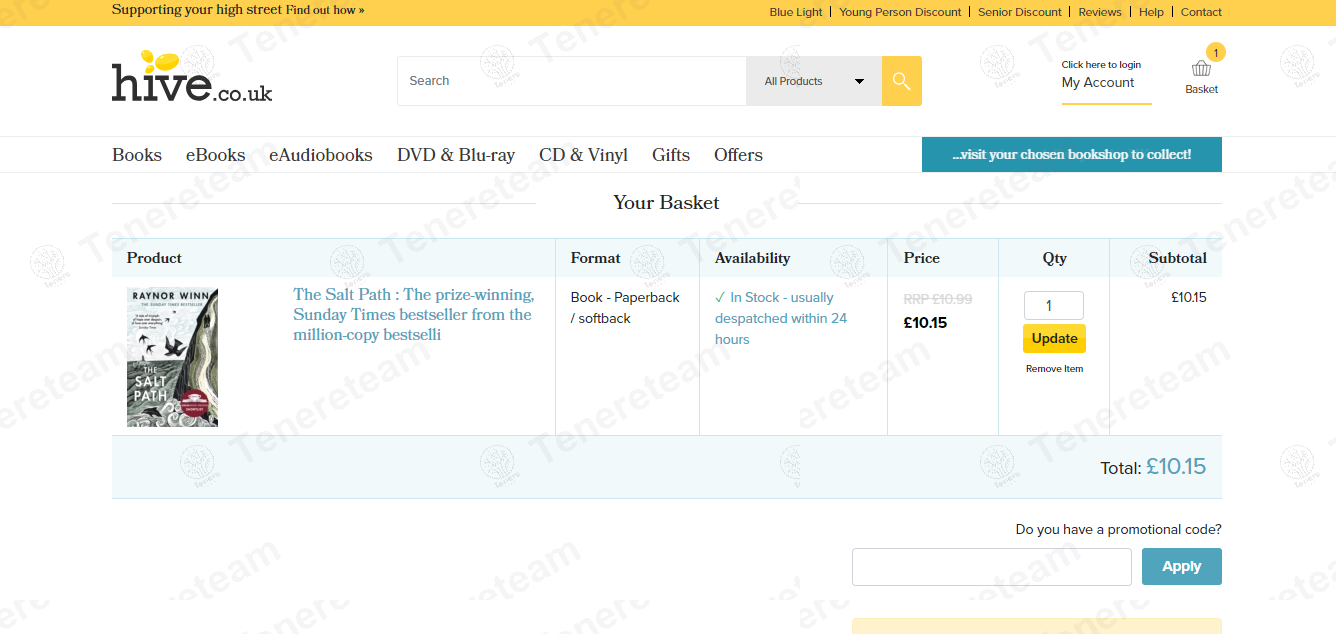Image resolution: width=1336 pixels, height=634 pixels.
Task: Open the All Products dropdown
Action: coord(814,81)
